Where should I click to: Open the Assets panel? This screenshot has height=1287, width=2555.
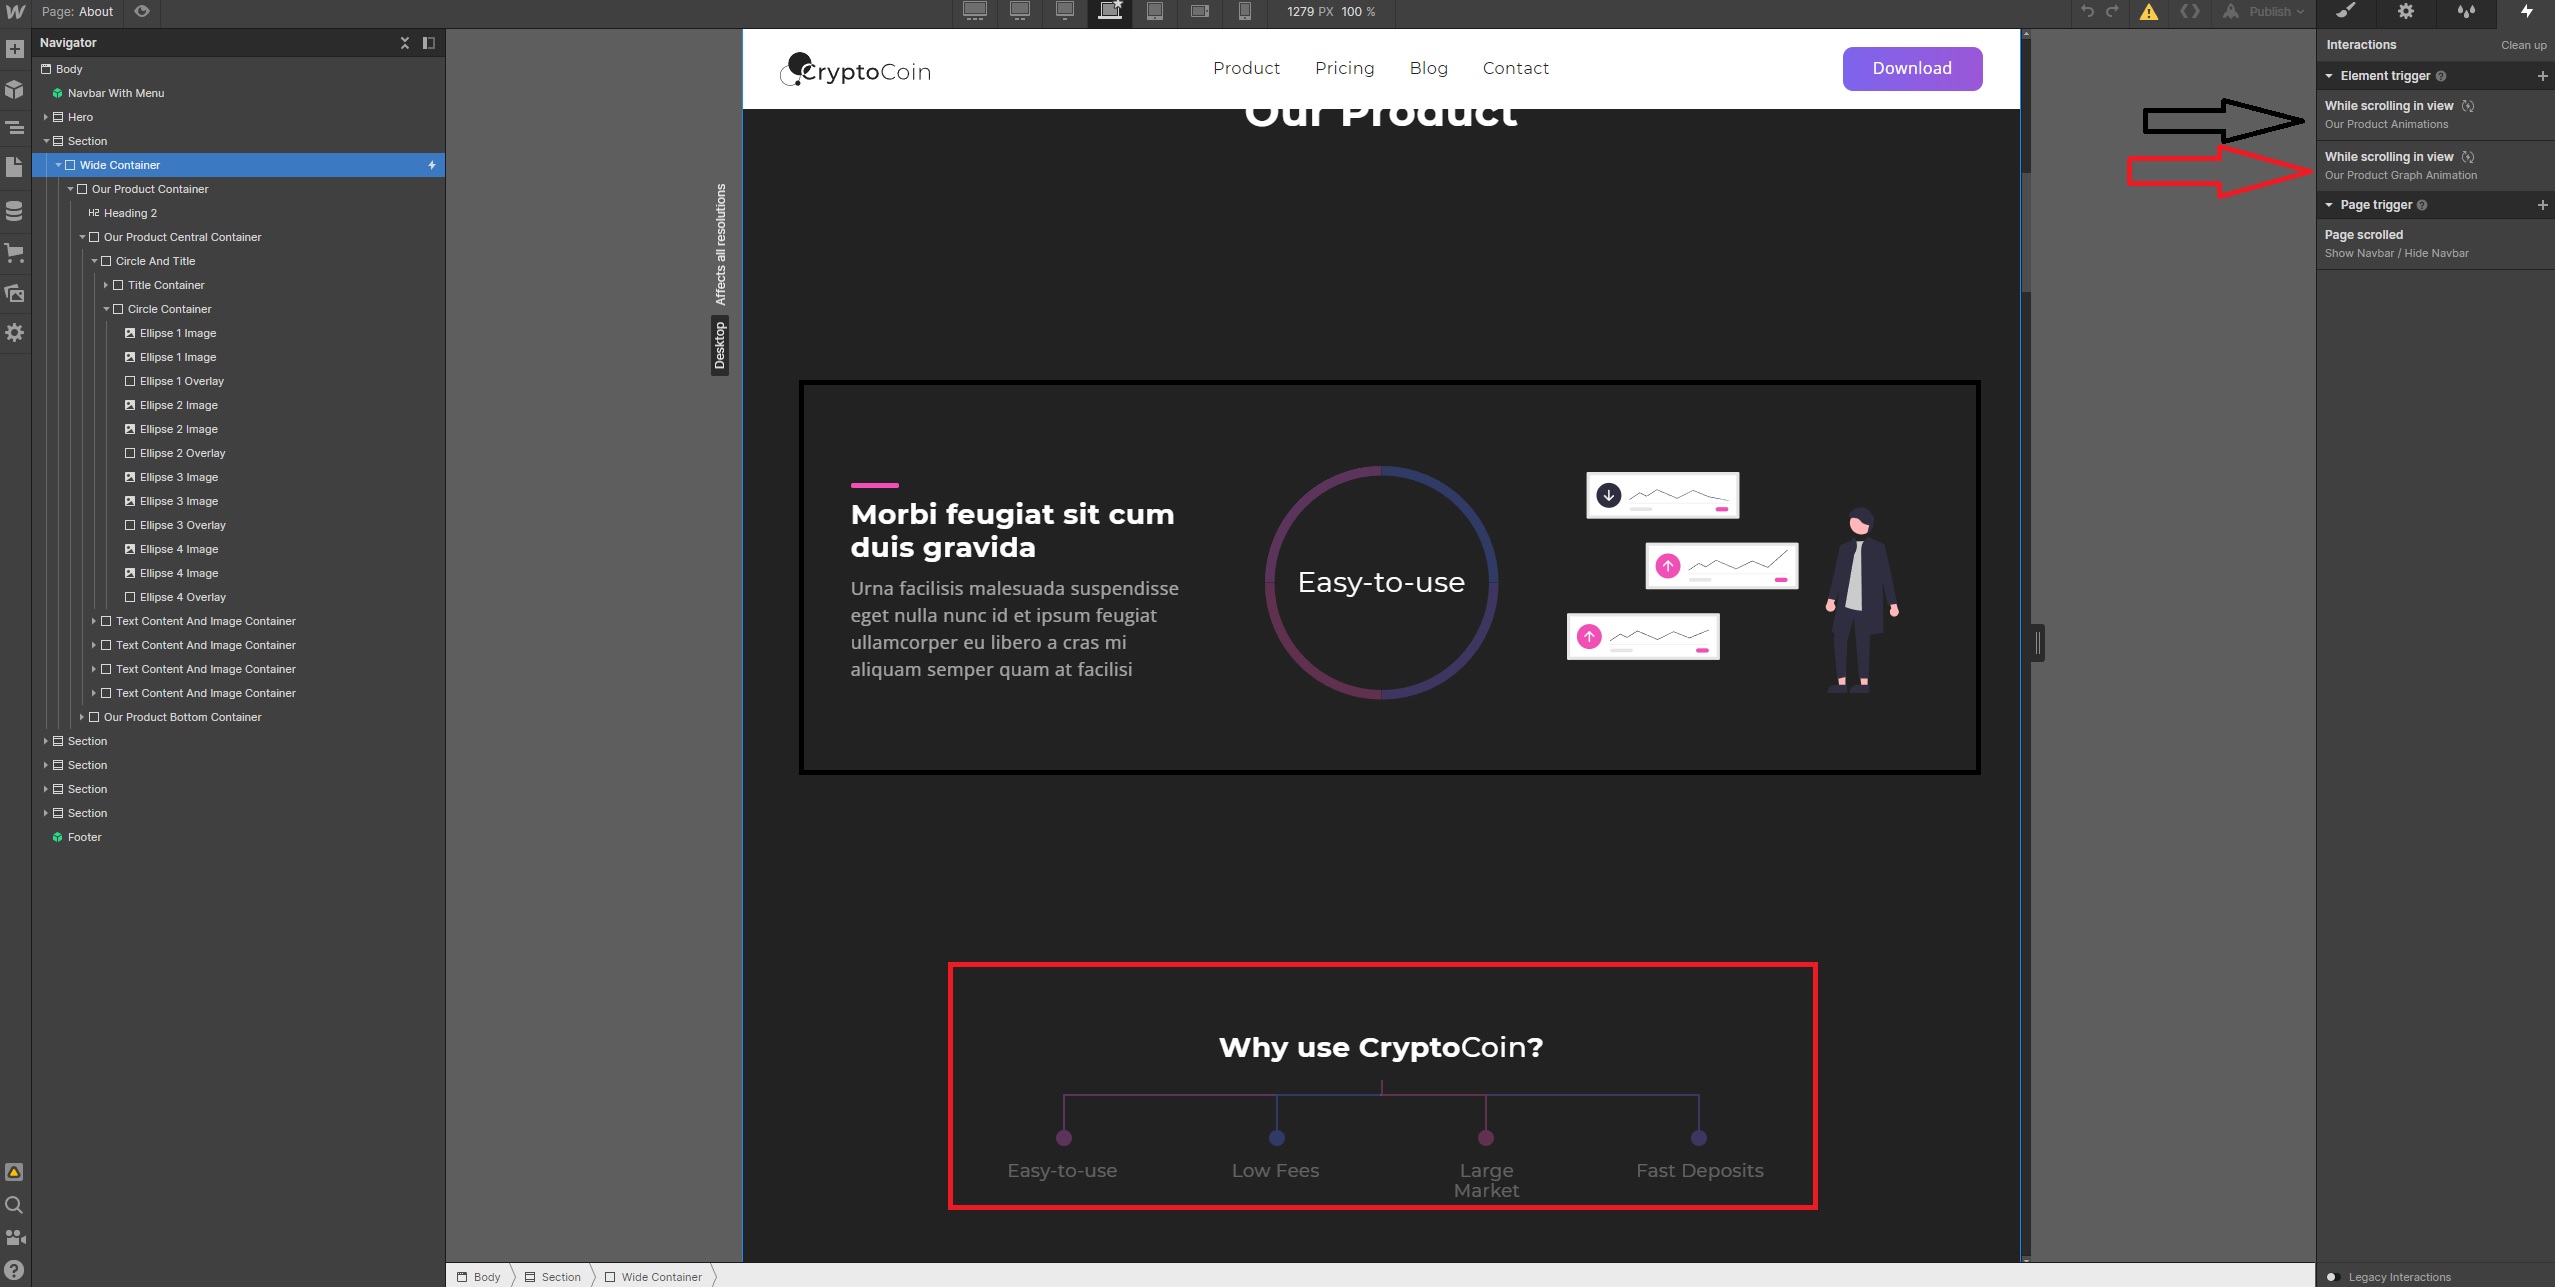click(x=15, y=293)
